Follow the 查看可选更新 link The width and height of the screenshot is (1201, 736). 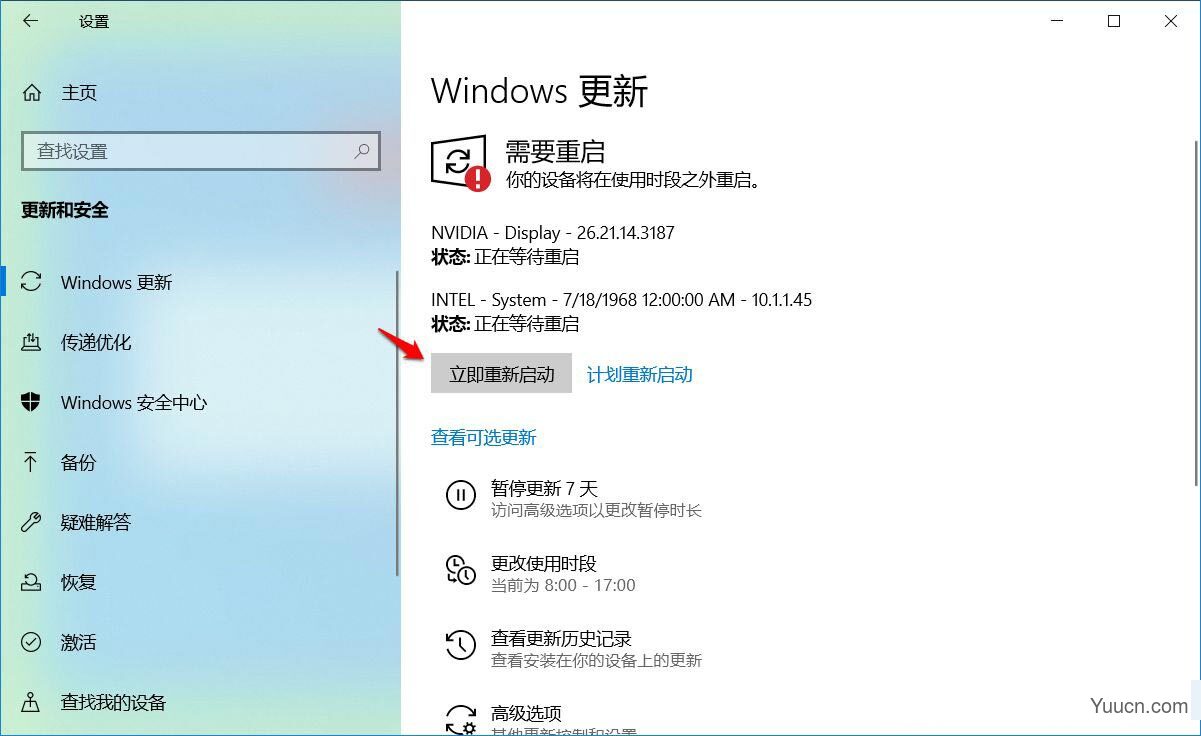tap(484, 437)
